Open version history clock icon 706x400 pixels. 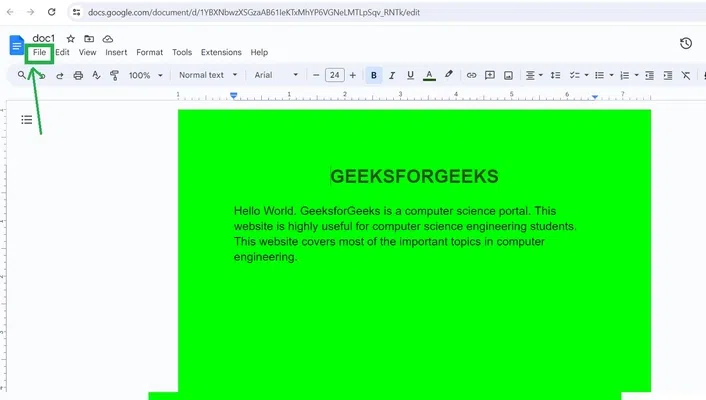686,43
